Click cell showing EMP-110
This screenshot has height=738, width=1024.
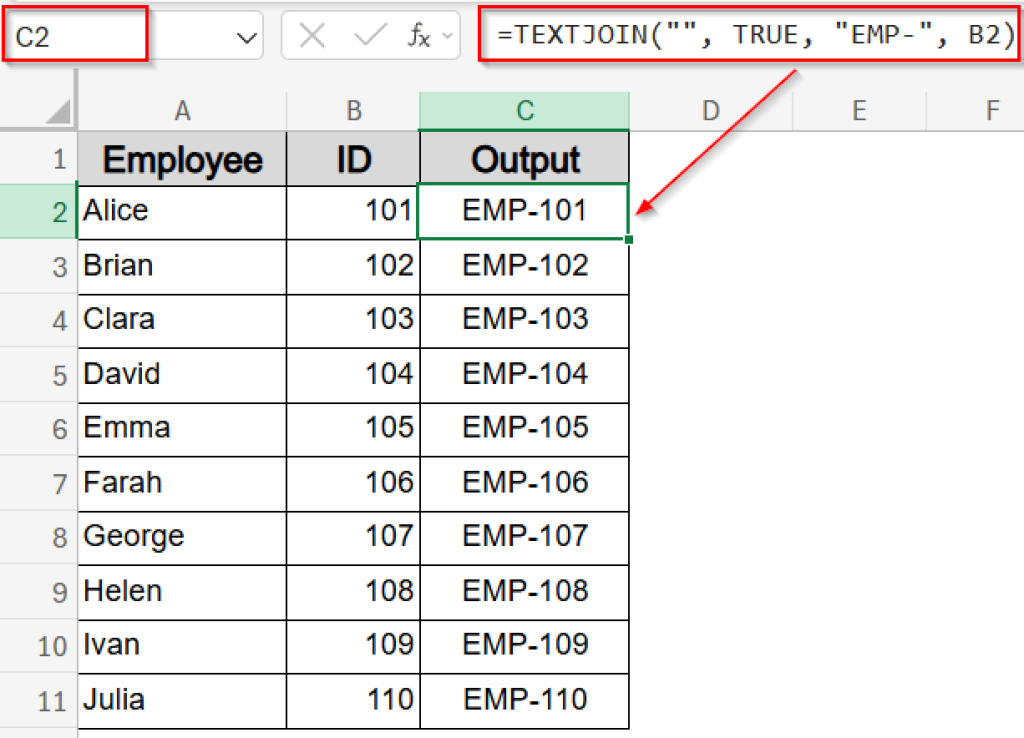[x=524, y=700]
